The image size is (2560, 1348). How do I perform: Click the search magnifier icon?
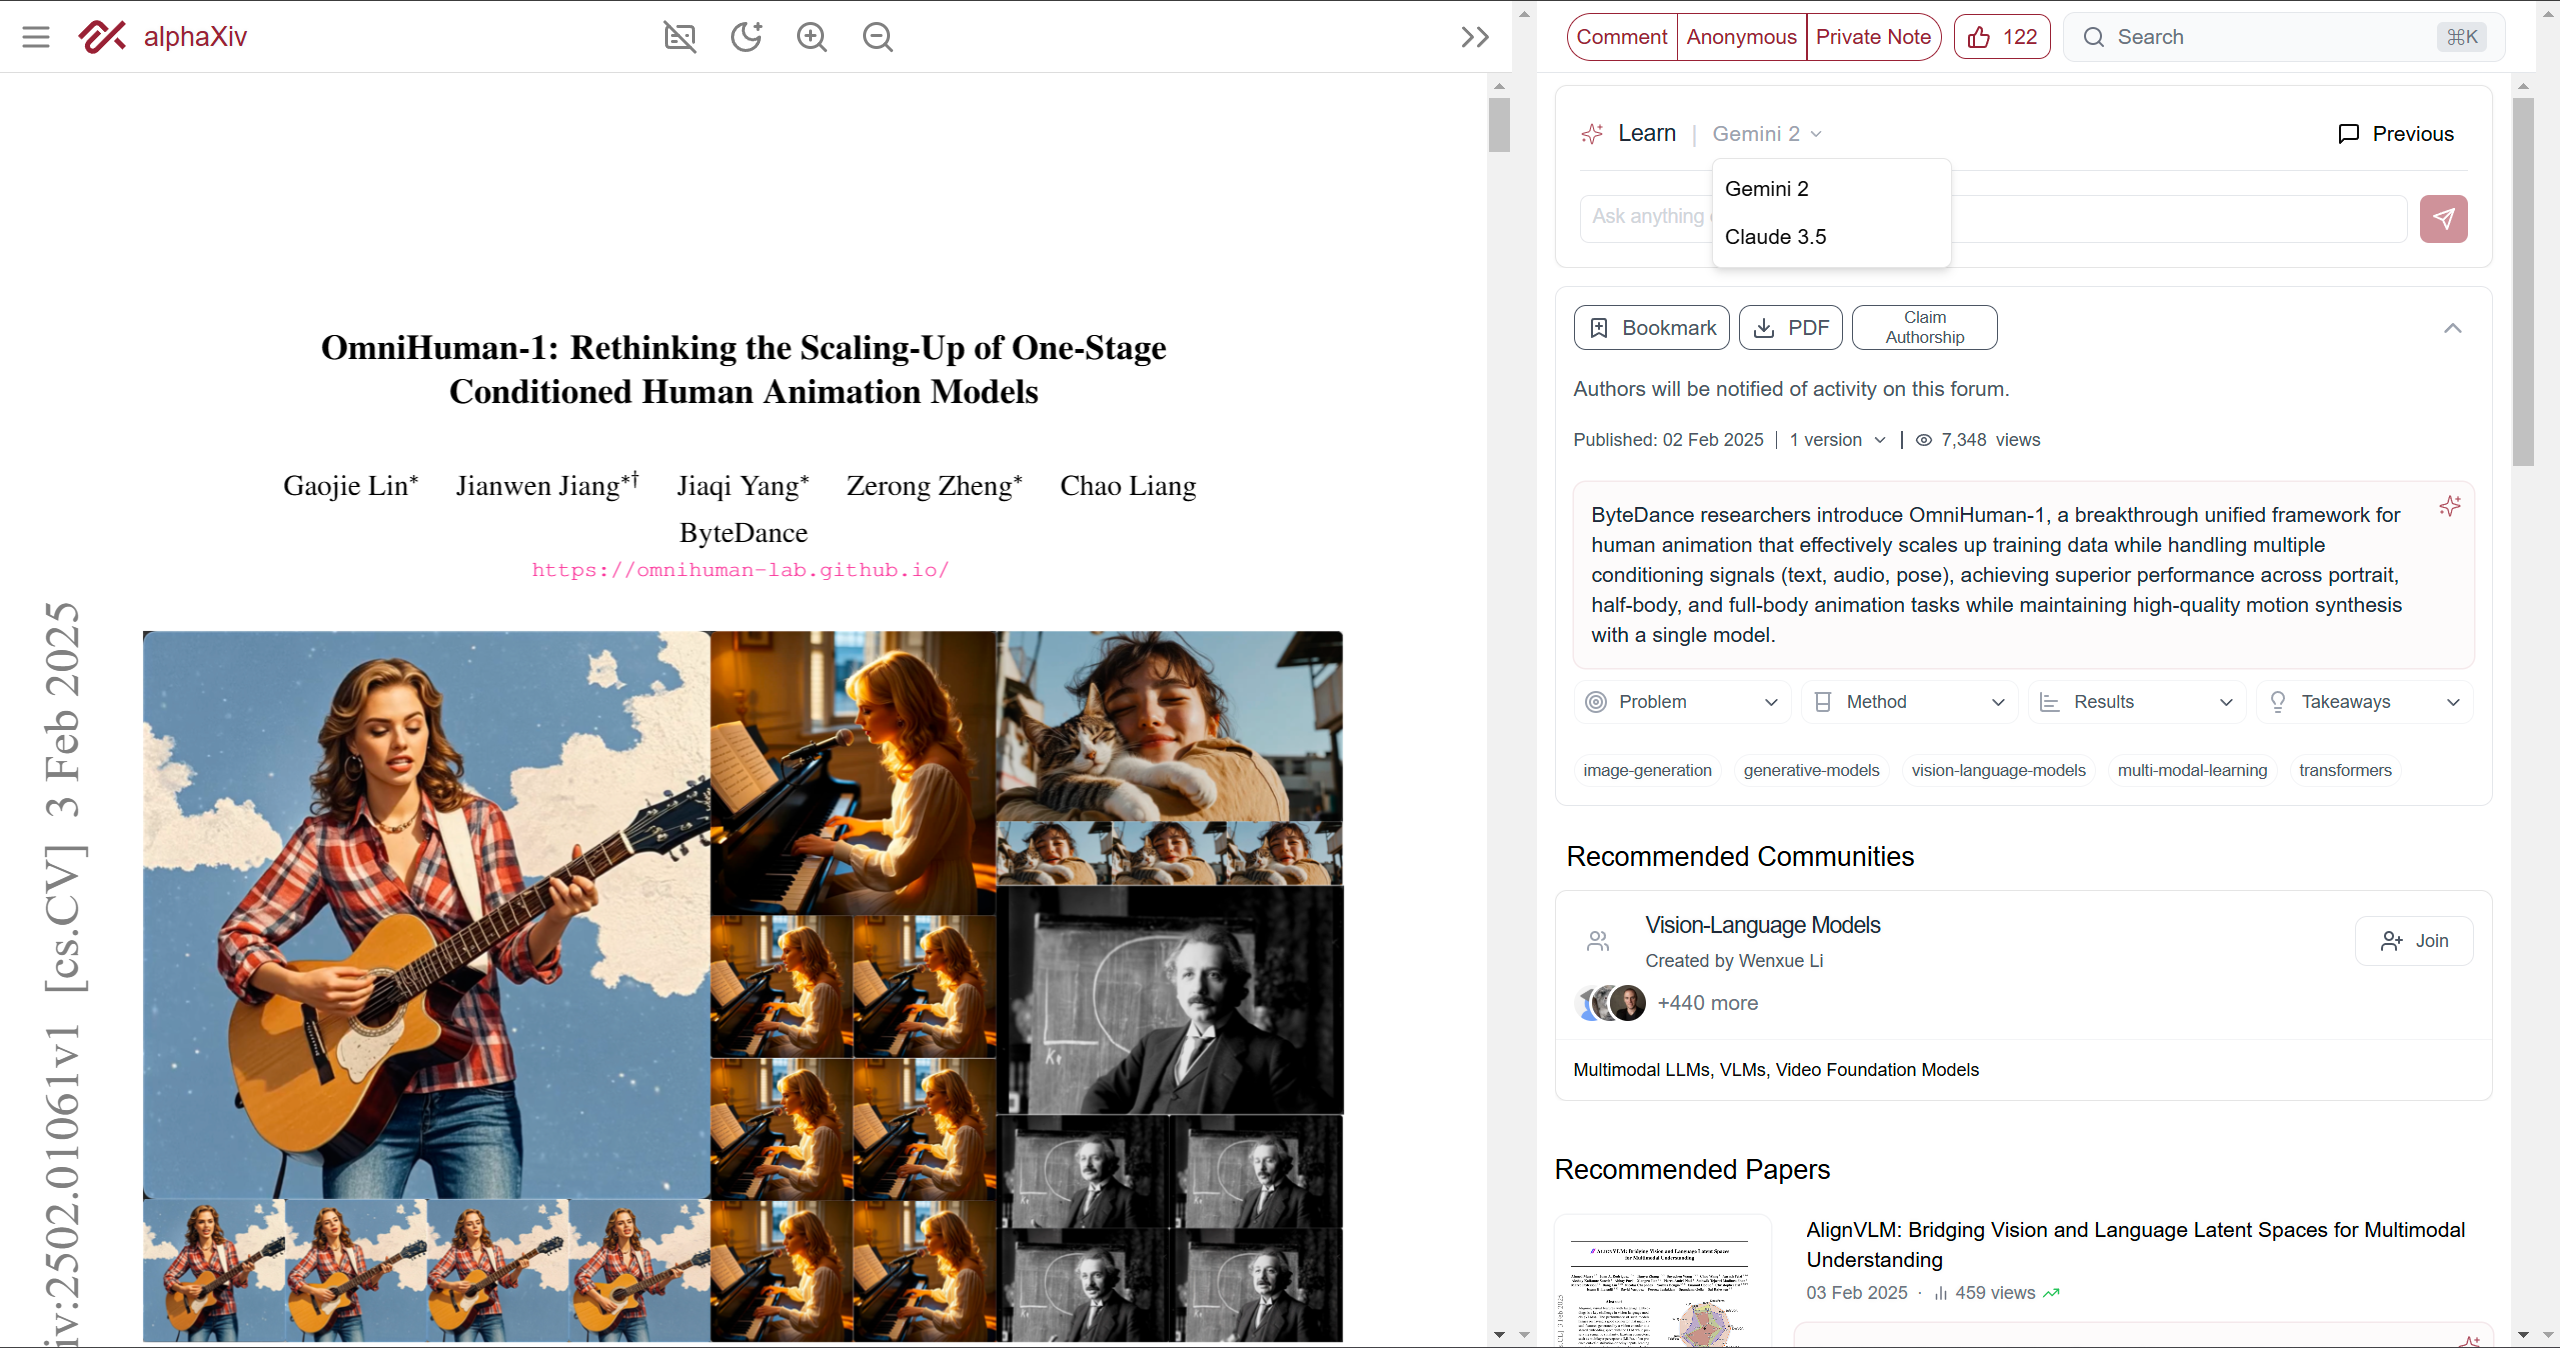2093,37
